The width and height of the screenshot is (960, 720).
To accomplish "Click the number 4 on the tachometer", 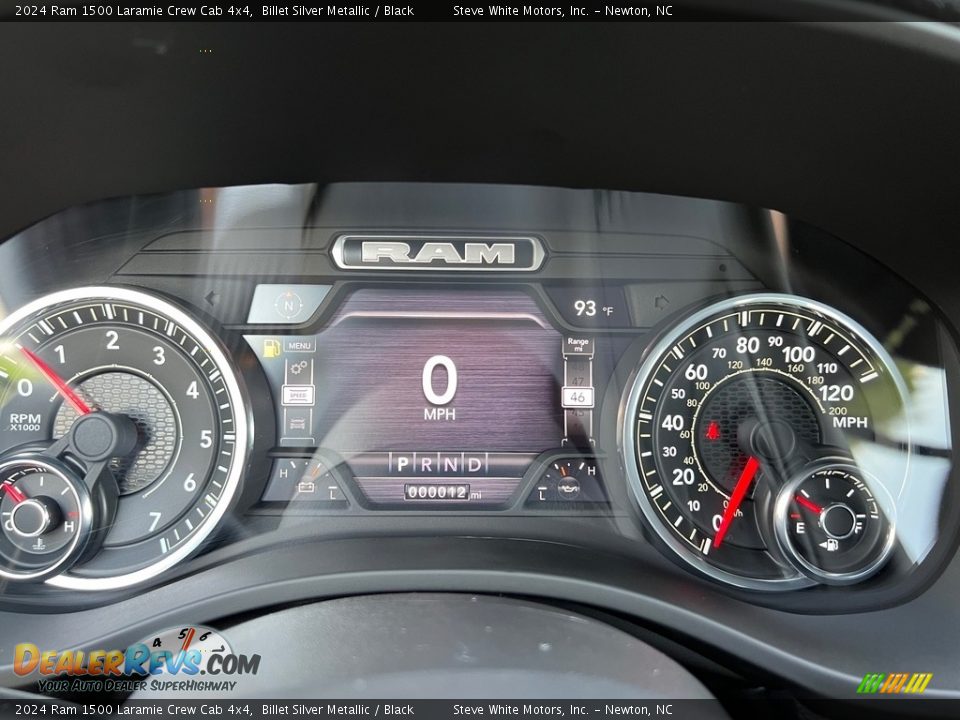I will 192,390.
